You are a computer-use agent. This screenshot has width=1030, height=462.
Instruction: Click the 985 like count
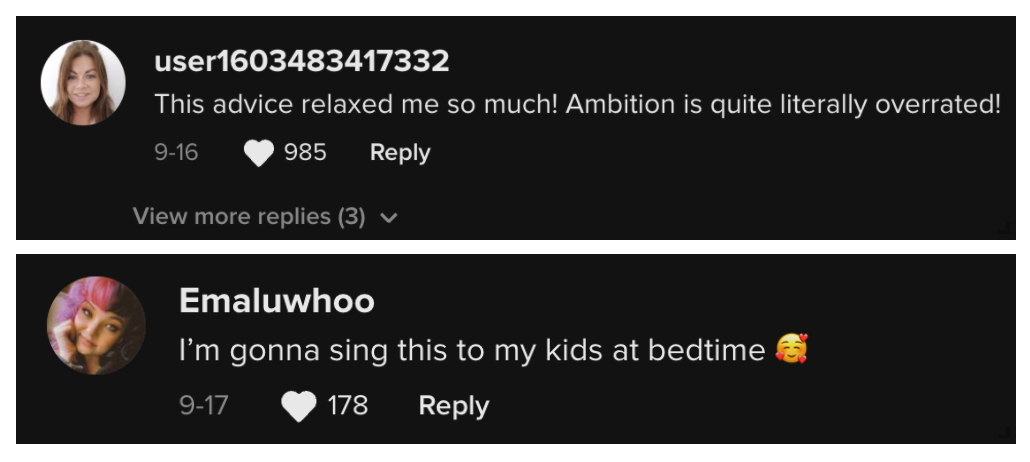305,153
